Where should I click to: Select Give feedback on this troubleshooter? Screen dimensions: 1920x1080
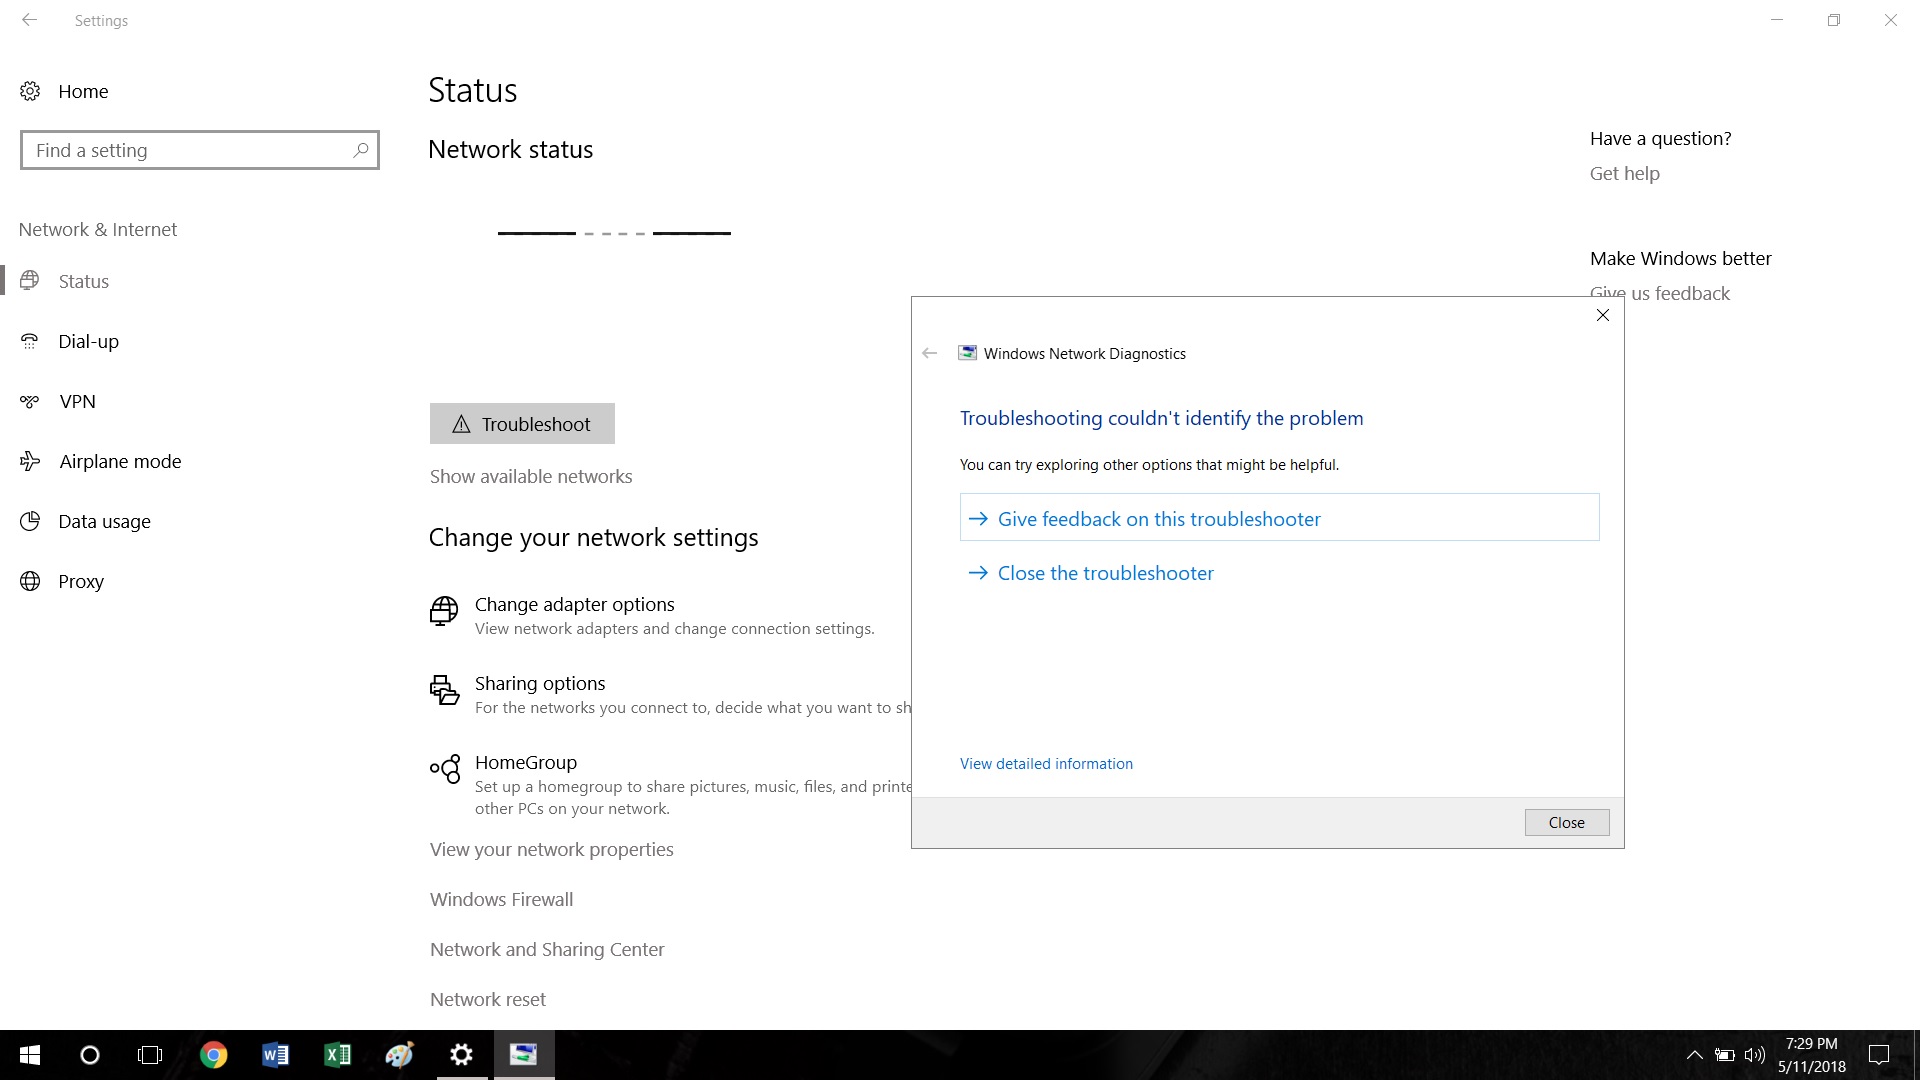(1279, 518)
